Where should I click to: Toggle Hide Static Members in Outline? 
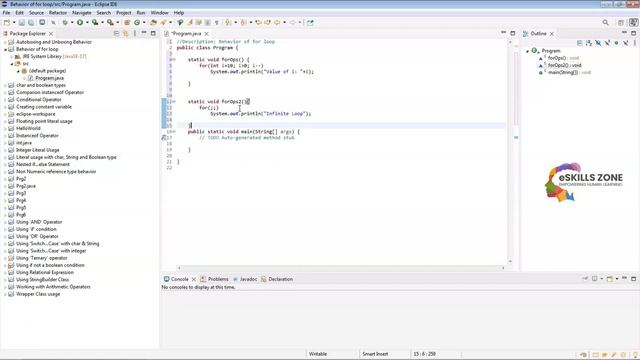pos(607,43)
